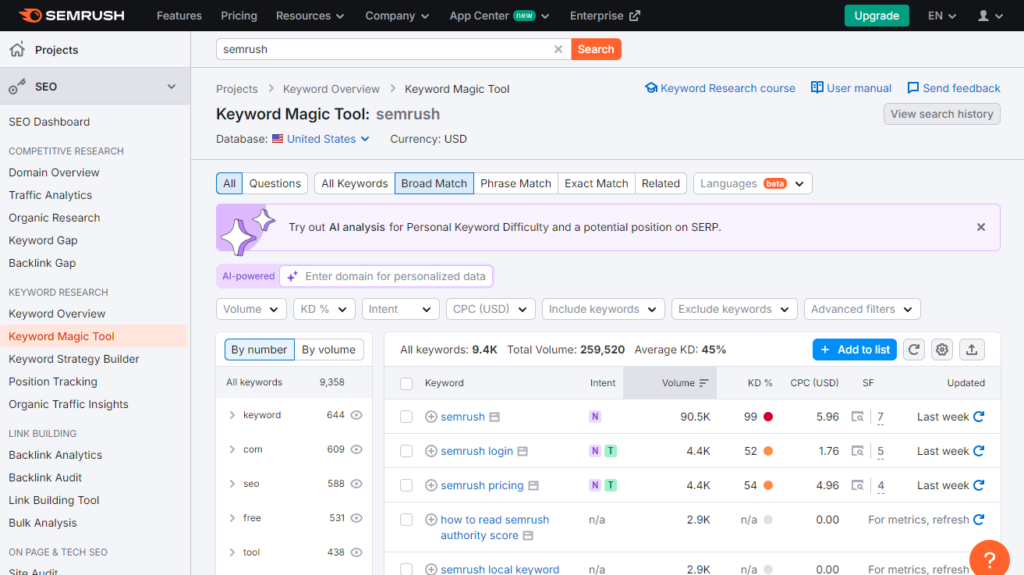Open the Languages beta dropdown
The height and width of the screenshot is (575, 1024).
(752, 184)
